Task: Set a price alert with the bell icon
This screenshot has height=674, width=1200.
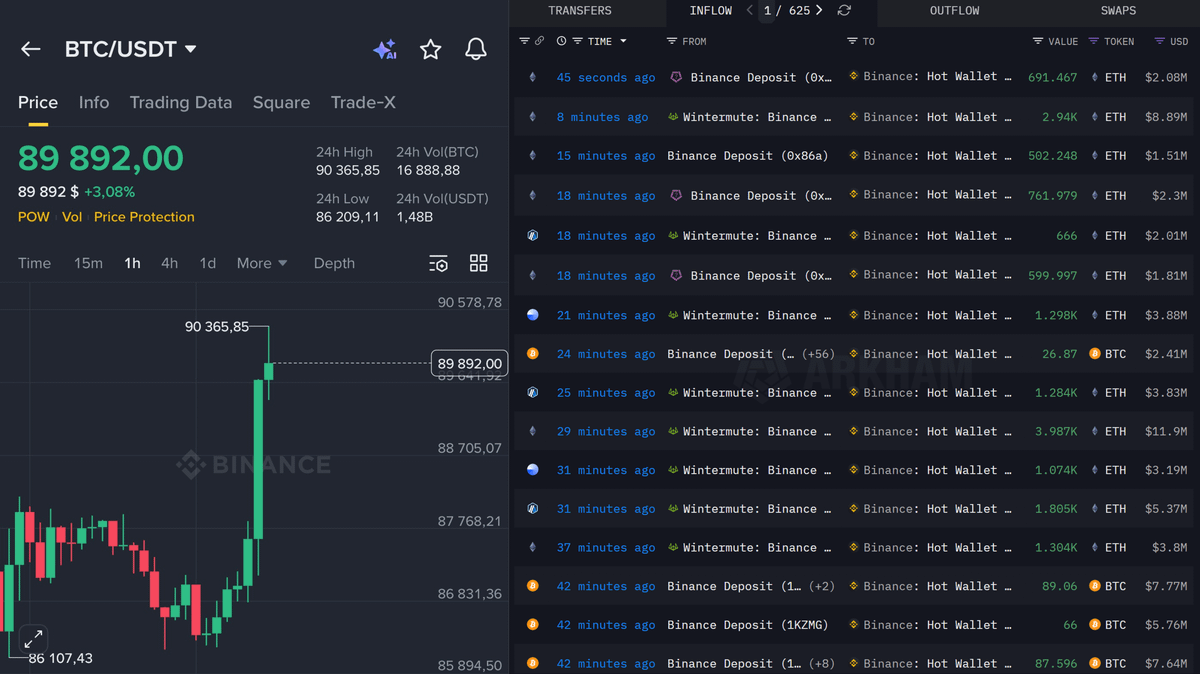Action: tap(476, 49)
